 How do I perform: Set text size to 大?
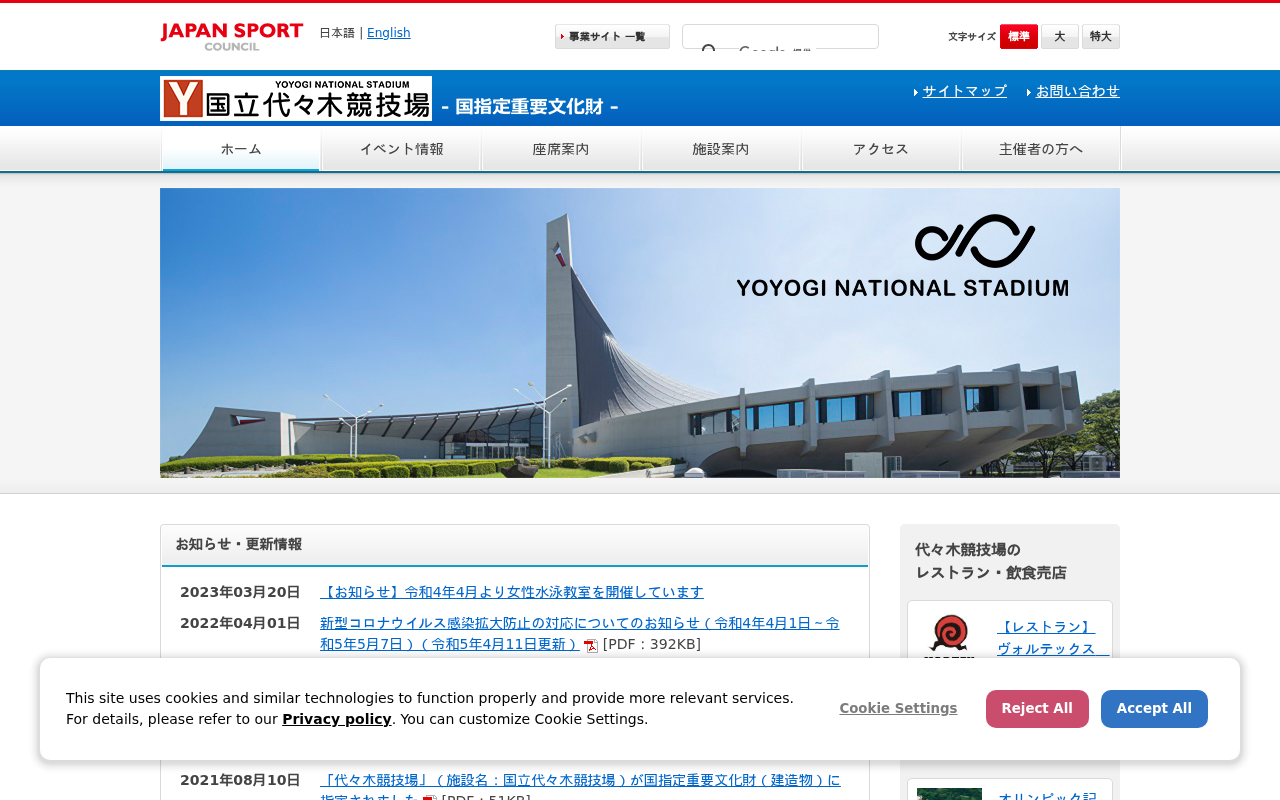(1060, 37)
